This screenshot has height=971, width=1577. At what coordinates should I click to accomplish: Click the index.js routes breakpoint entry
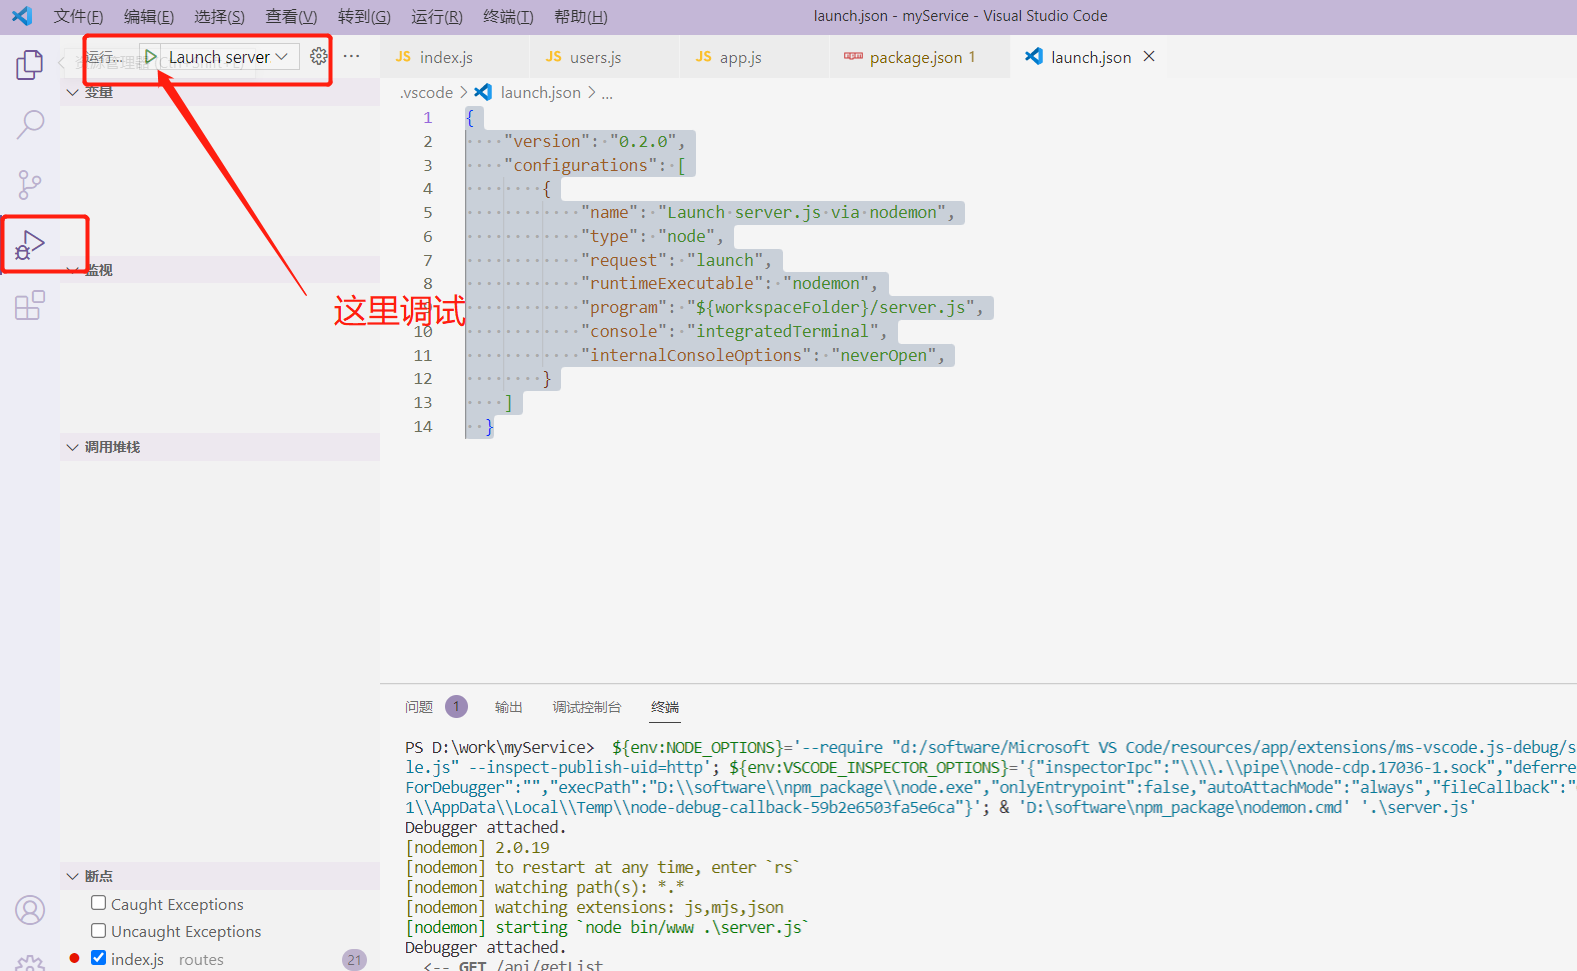pos(220,959)
